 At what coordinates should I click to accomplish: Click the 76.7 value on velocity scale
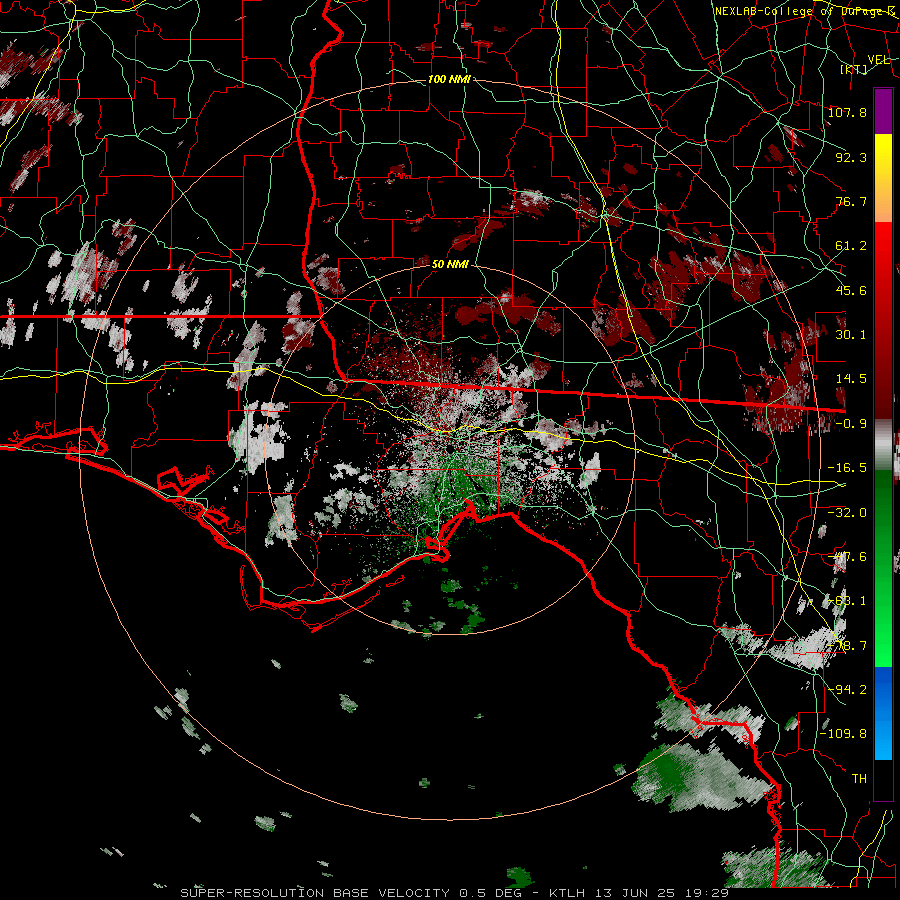[x=851, y=201]
